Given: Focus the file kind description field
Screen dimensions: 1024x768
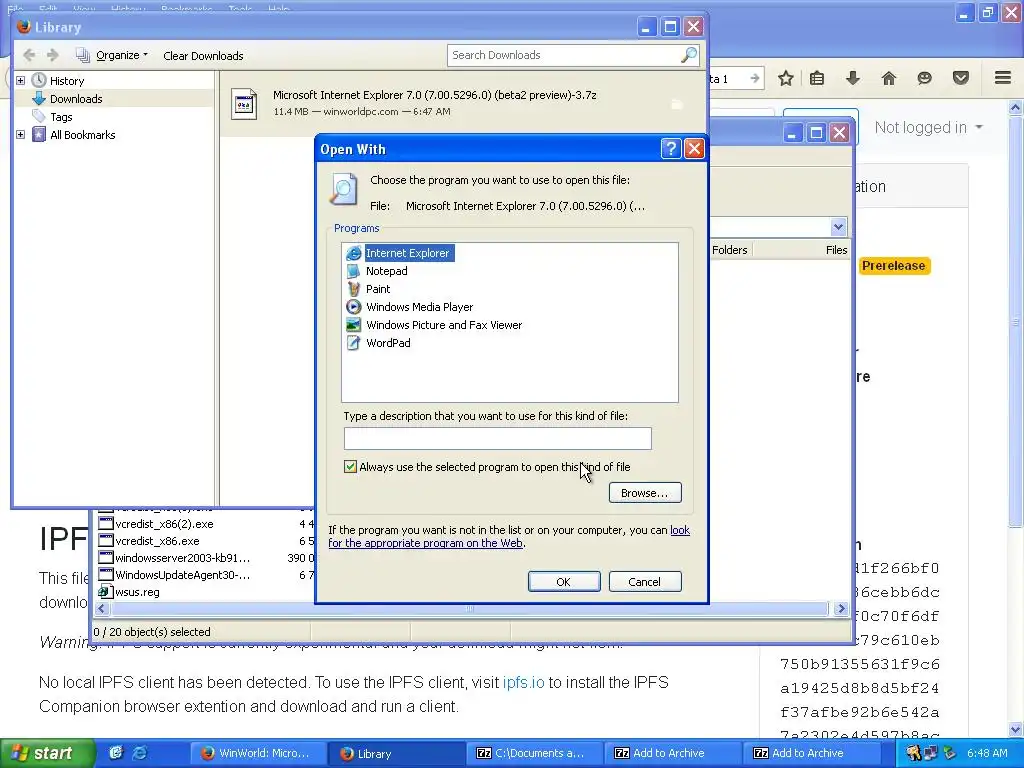Looking at the screenshot, I should coord(497,438).
